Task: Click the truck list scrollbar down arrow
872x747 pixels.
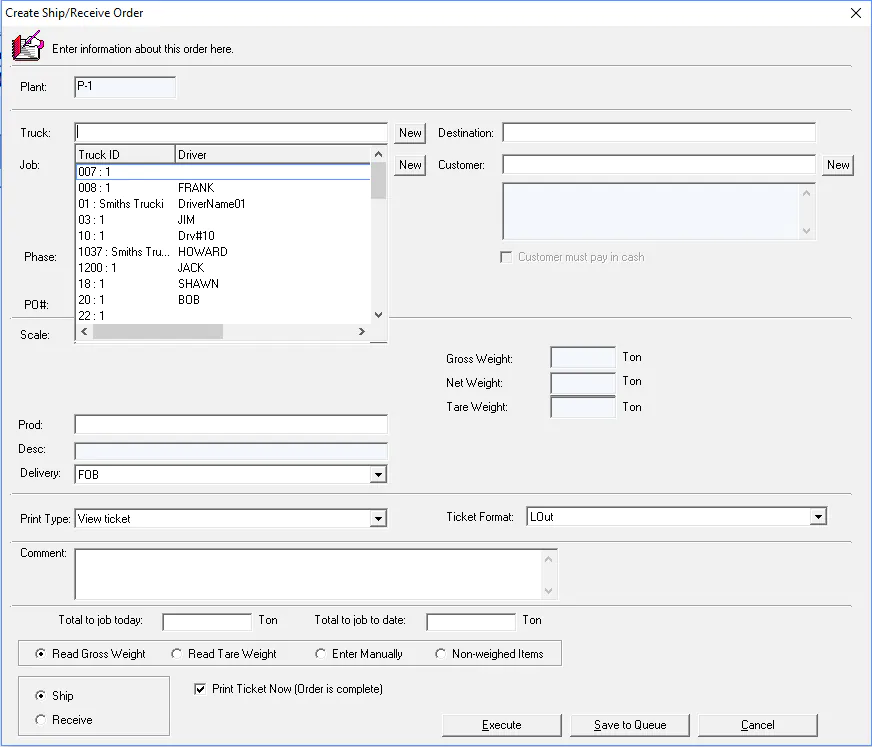Action: click(378, 313)
